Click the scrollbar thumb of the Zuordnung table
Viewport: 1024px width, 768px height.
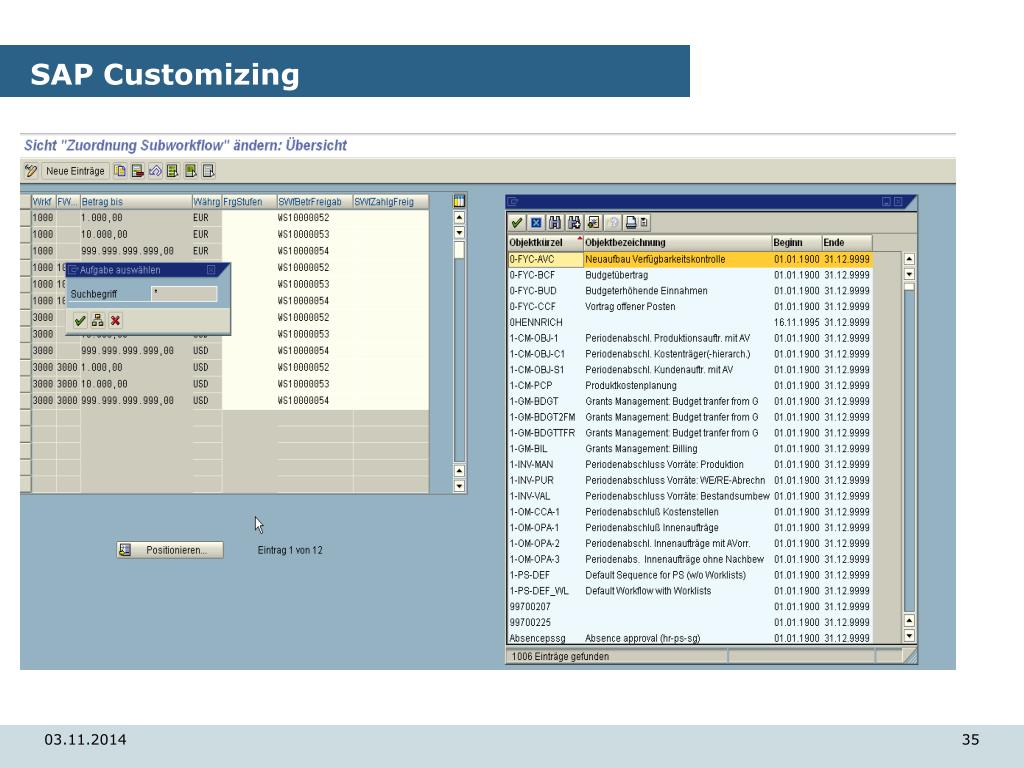point(459,250)
